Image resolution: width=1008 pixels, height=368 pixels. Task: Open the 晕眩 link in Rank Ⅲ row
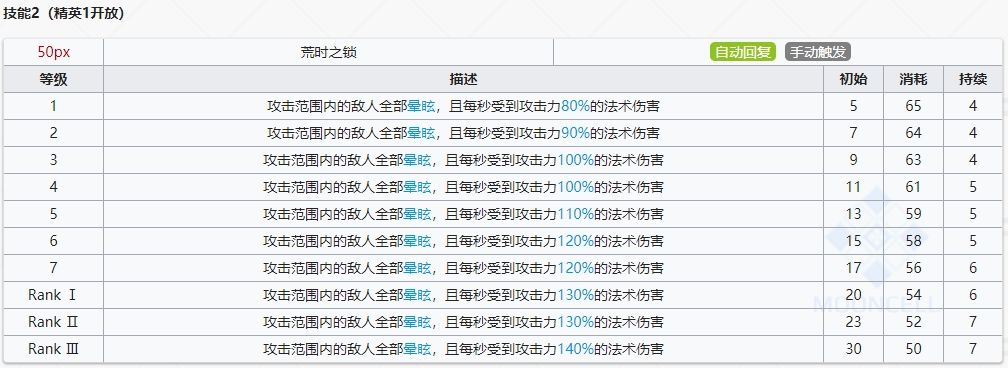click(x=417, y=349)
